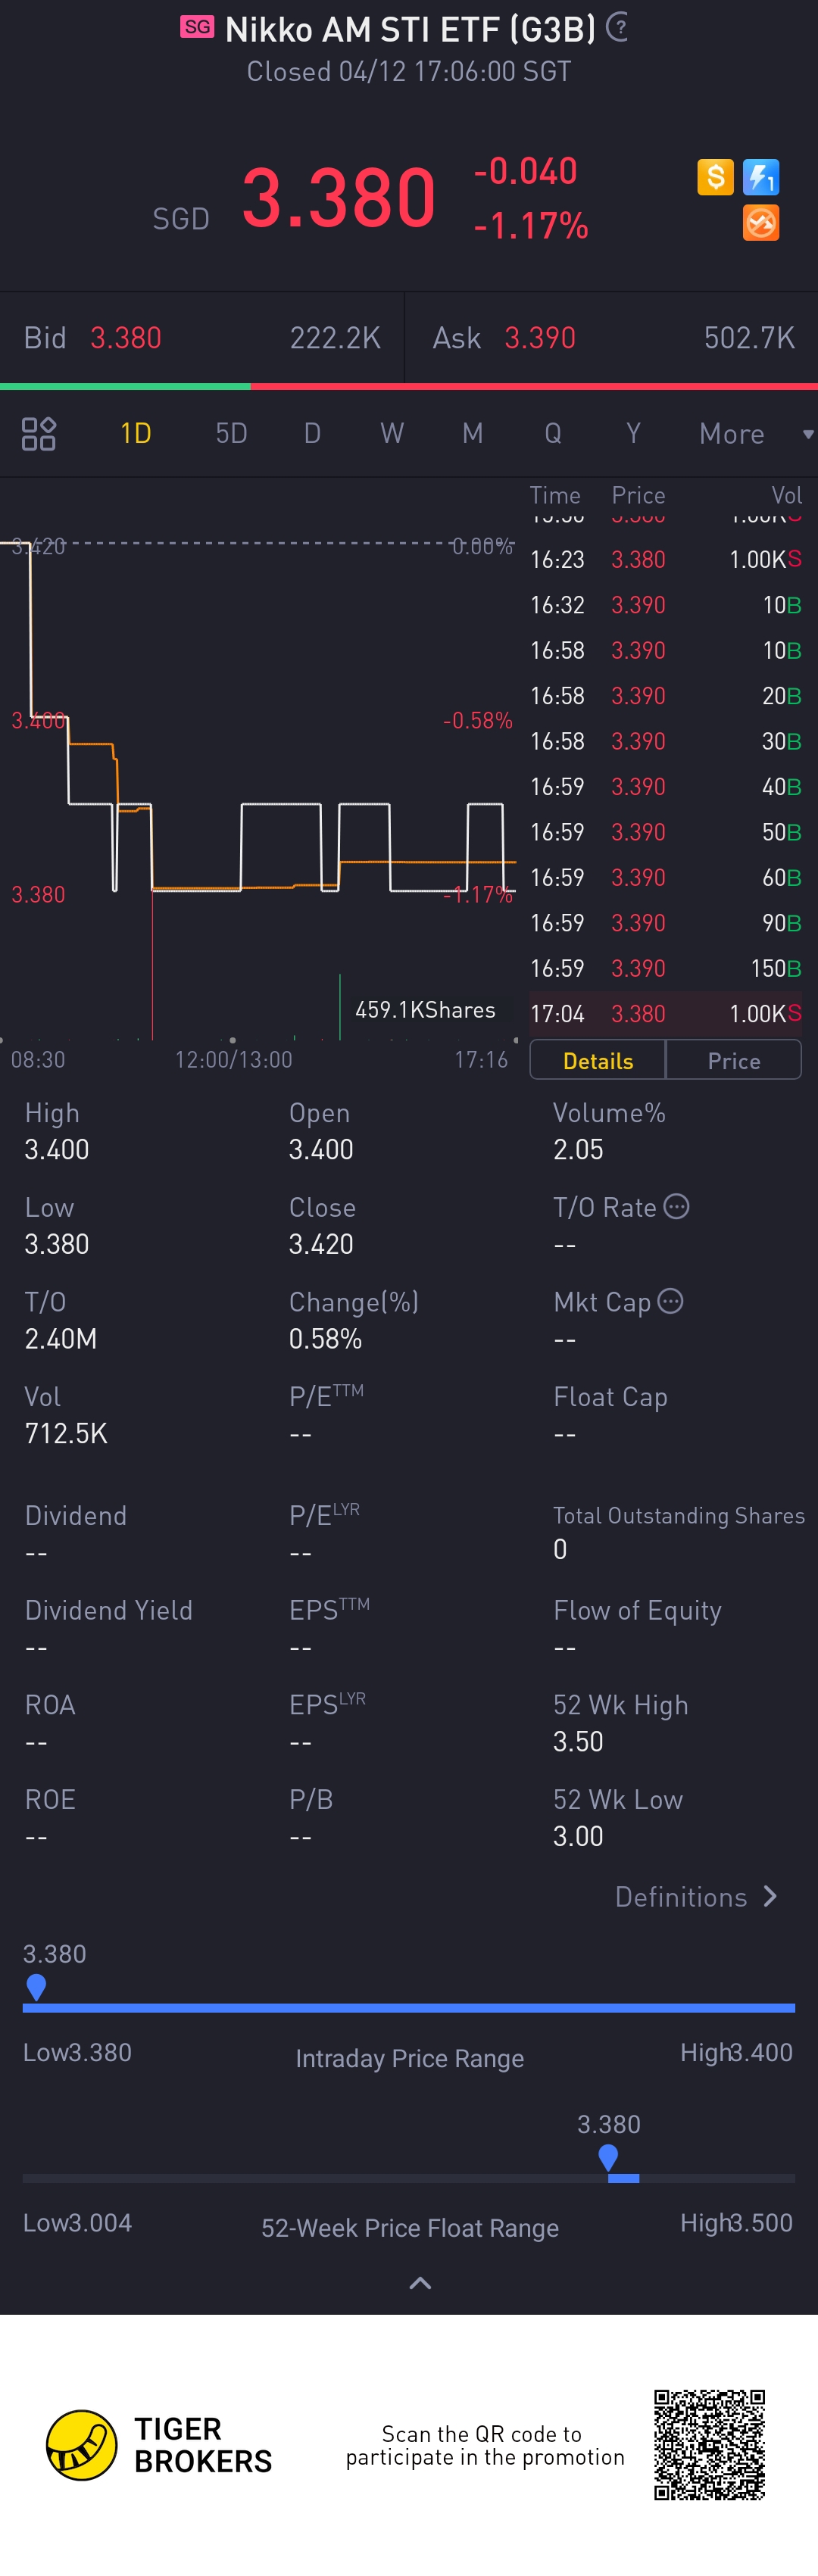Tap the info icon next to Mkt Cap

coord(671,1301)
